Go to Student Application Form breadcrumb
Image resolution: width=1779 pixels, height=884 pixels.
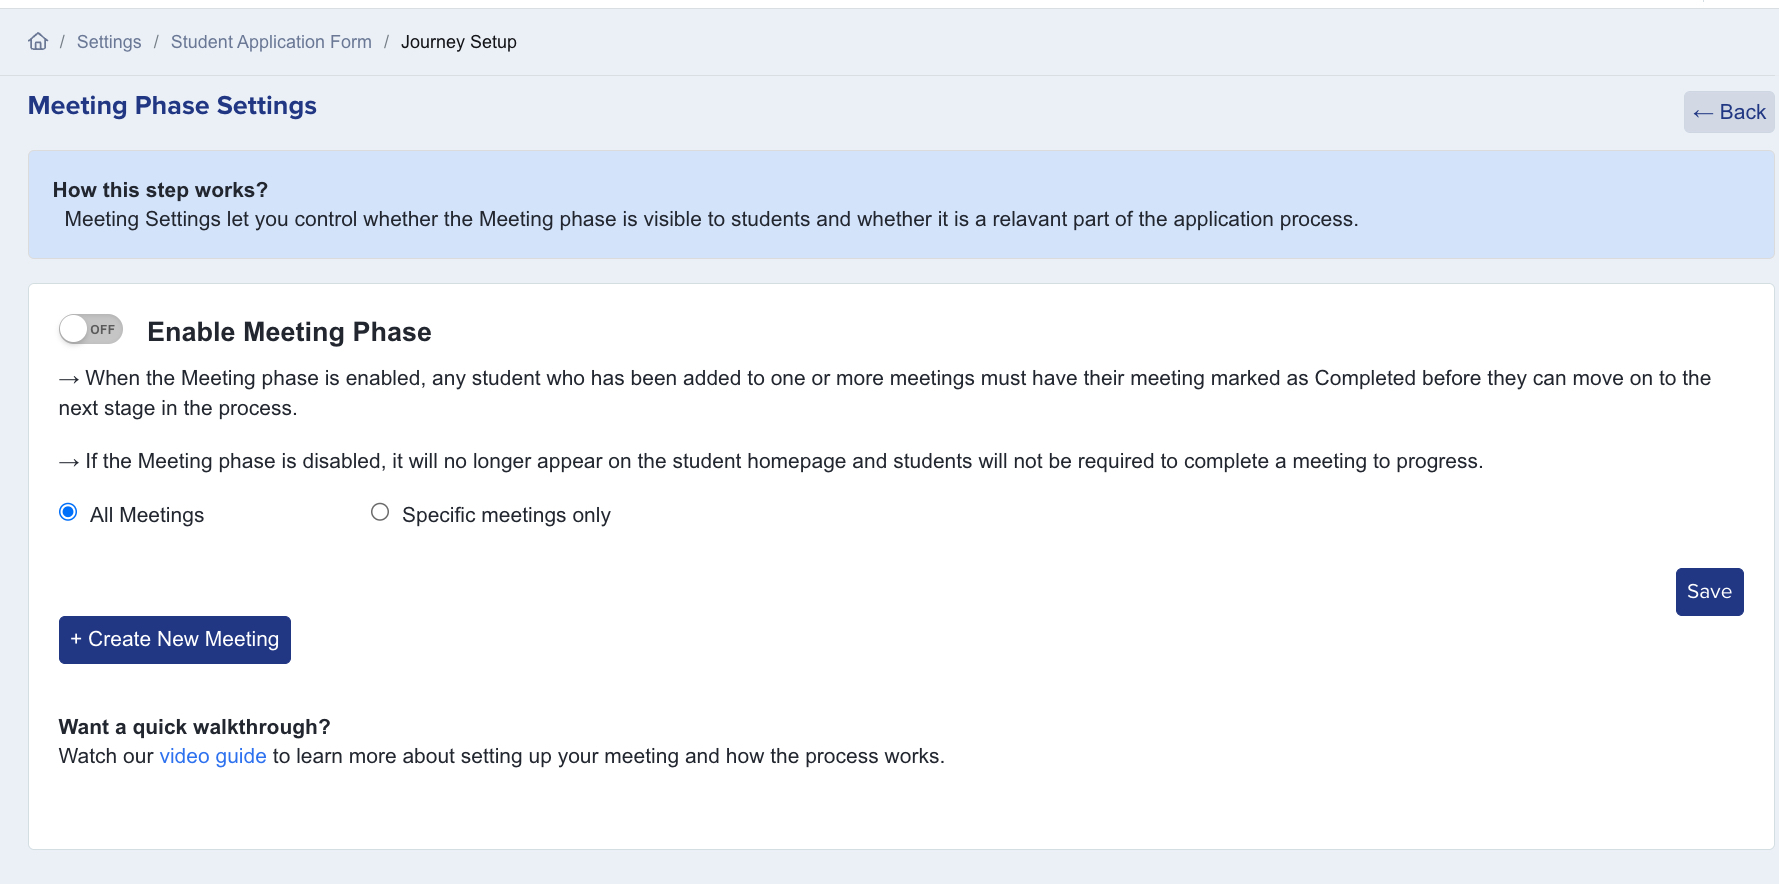tap(271, 42)
